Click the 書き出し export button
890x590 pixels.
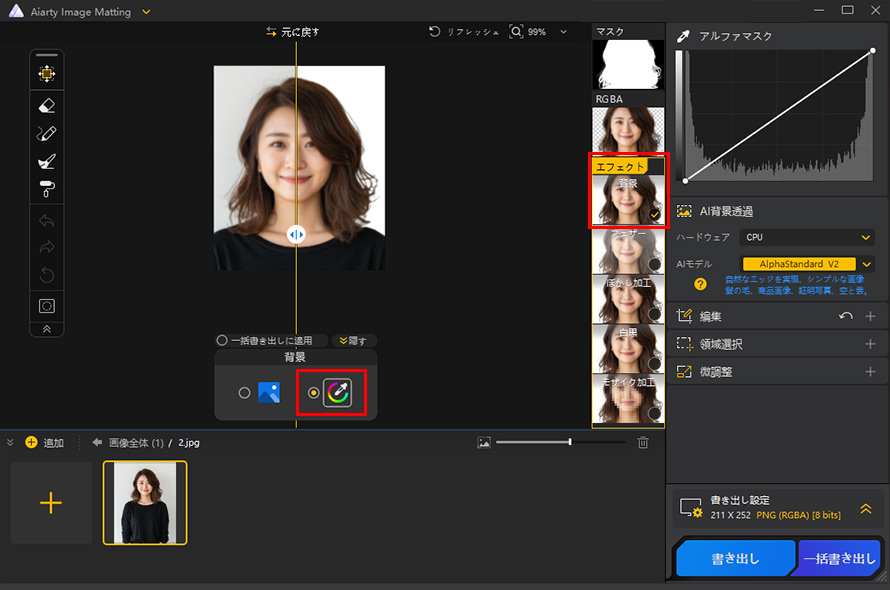coord(736,557)
